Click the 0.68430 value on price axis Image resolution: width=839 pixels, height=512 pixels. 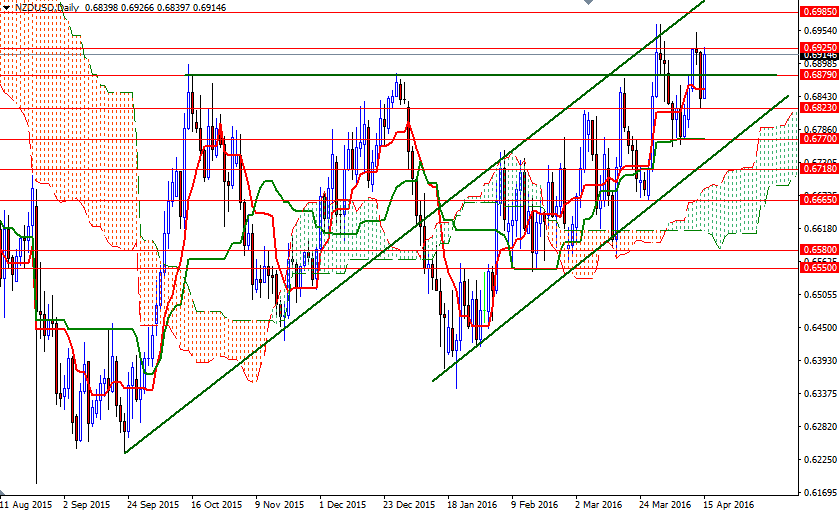pos(820,96)
